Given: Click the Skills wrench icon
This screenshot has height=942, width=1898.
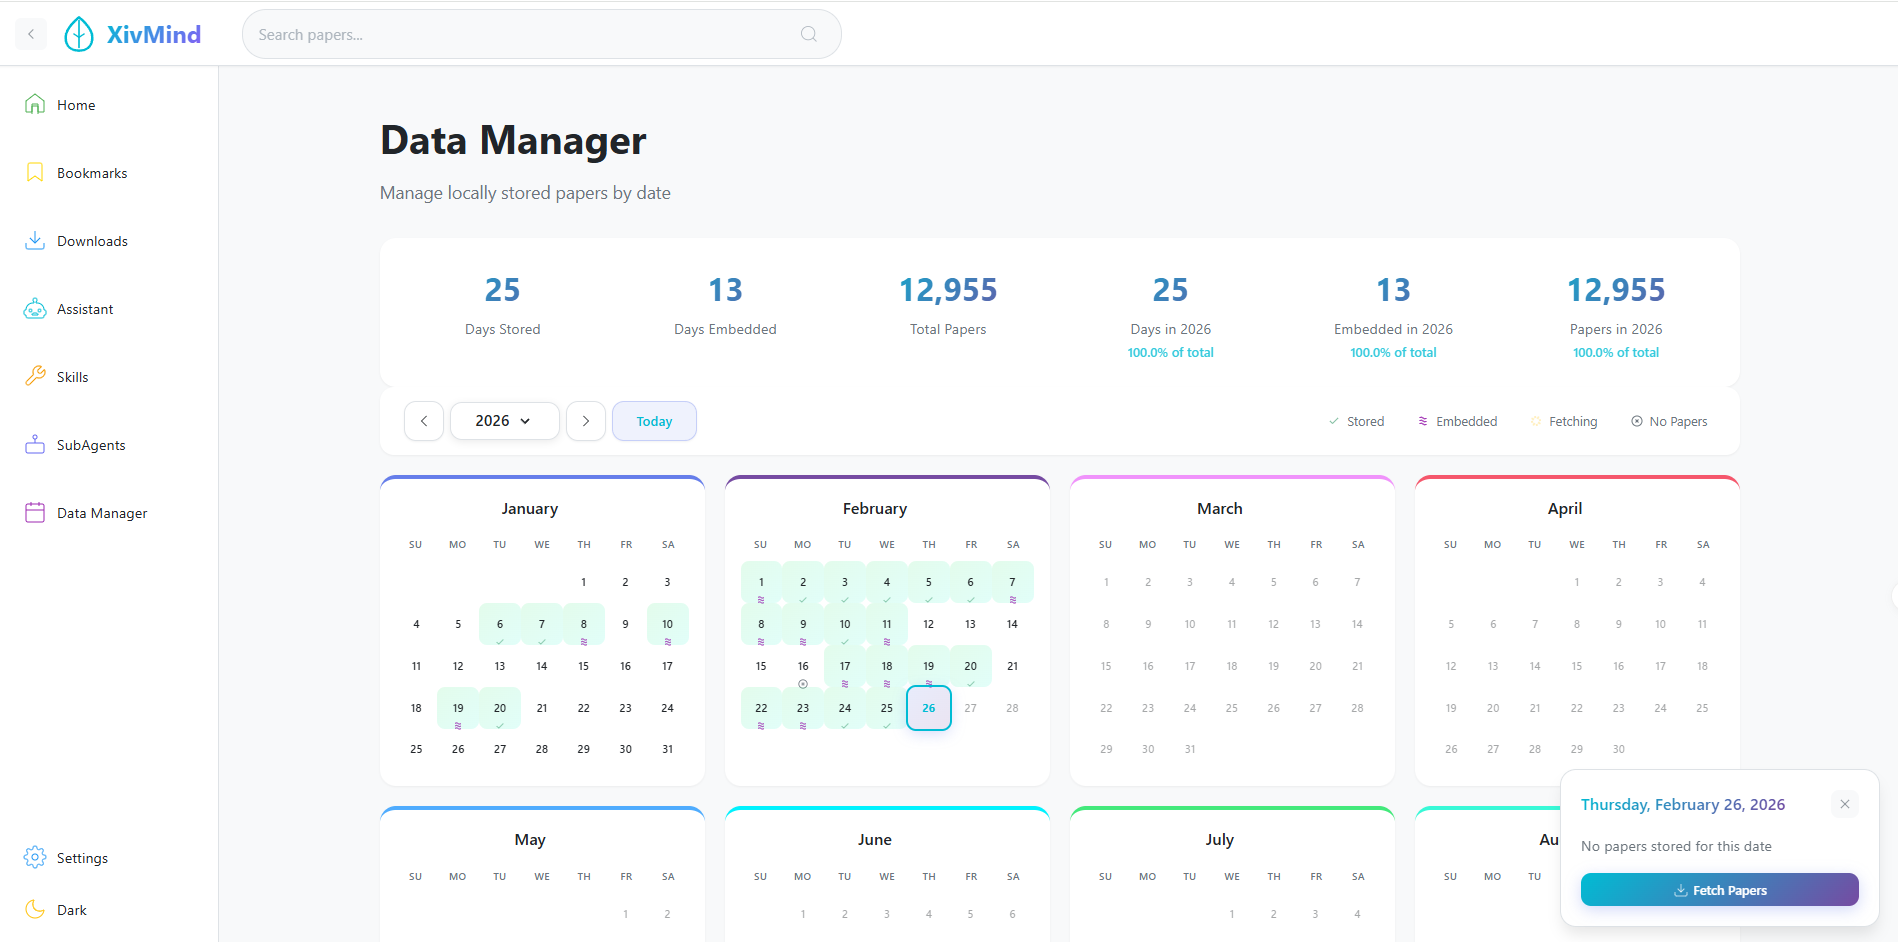Looking at the screenshot, I should (35, 376).
